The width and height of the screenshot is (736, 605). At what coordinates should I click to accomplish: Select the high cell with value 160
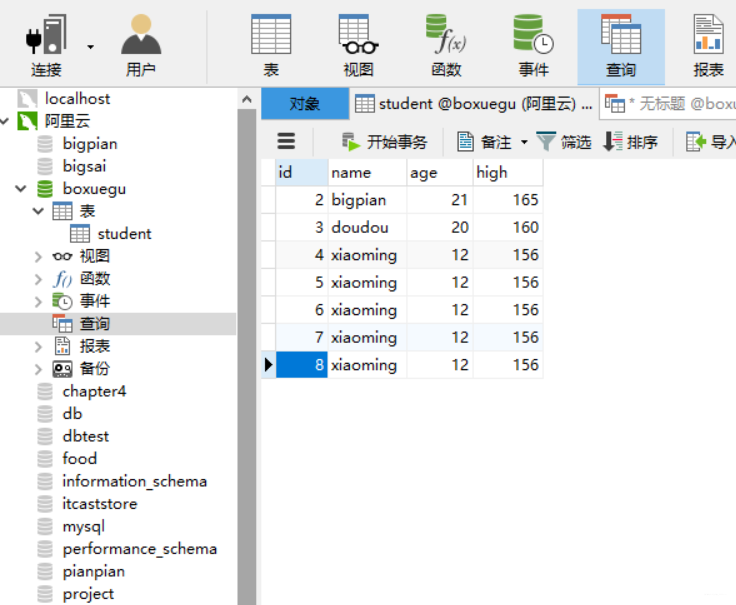(508, 228)
